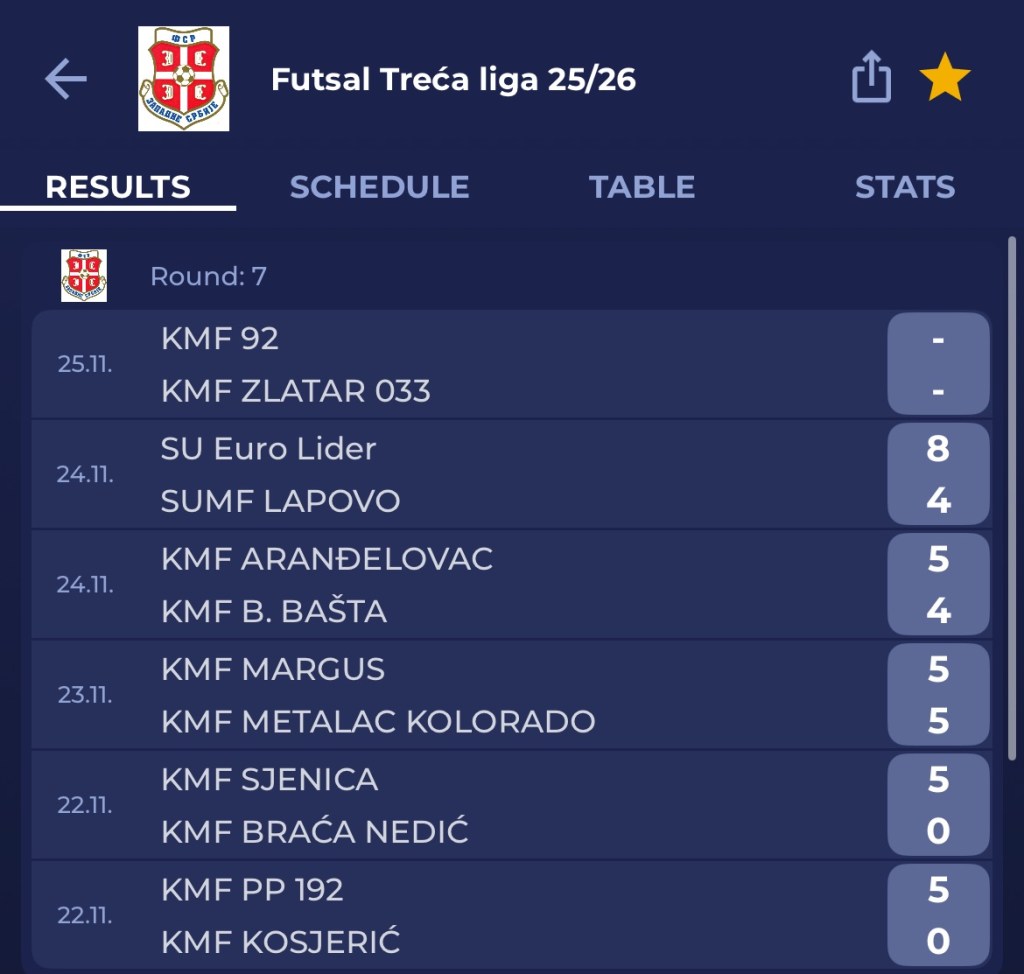Switch to the SCHEDULE tab

pos(379,187)
